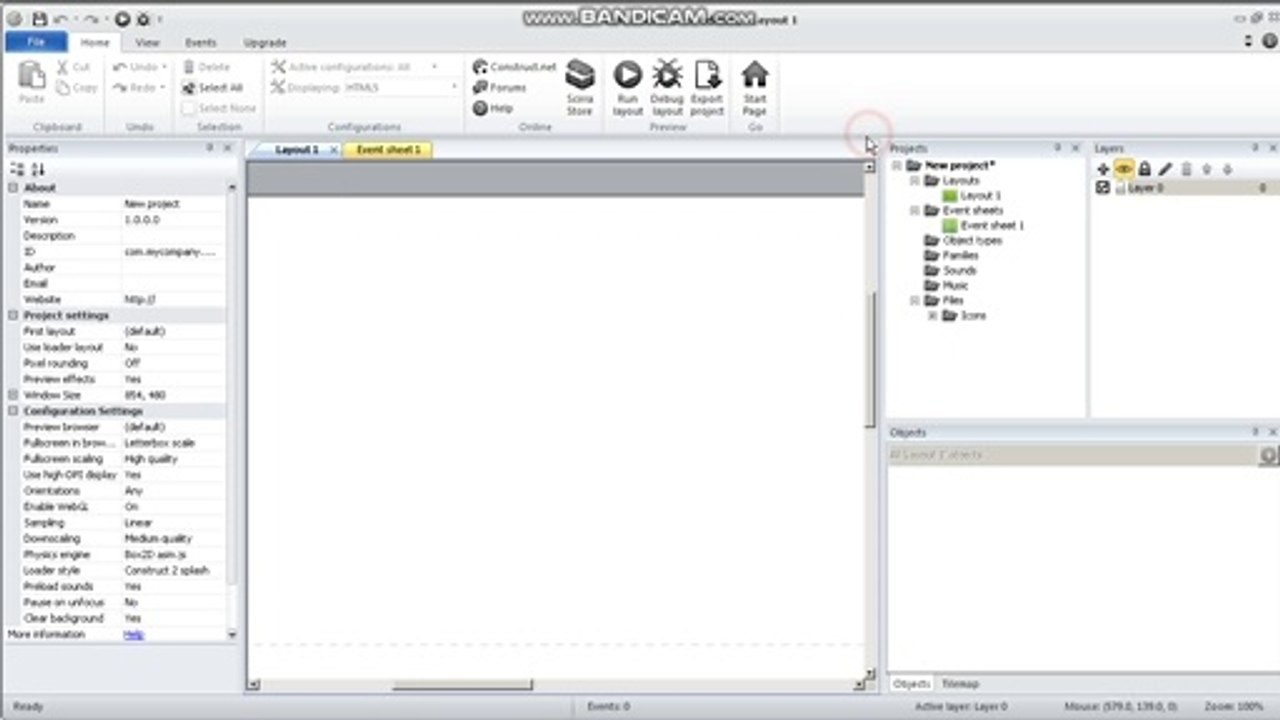Click the quick access Run layout play icon
1280x720 pixels.
point(122,19)
